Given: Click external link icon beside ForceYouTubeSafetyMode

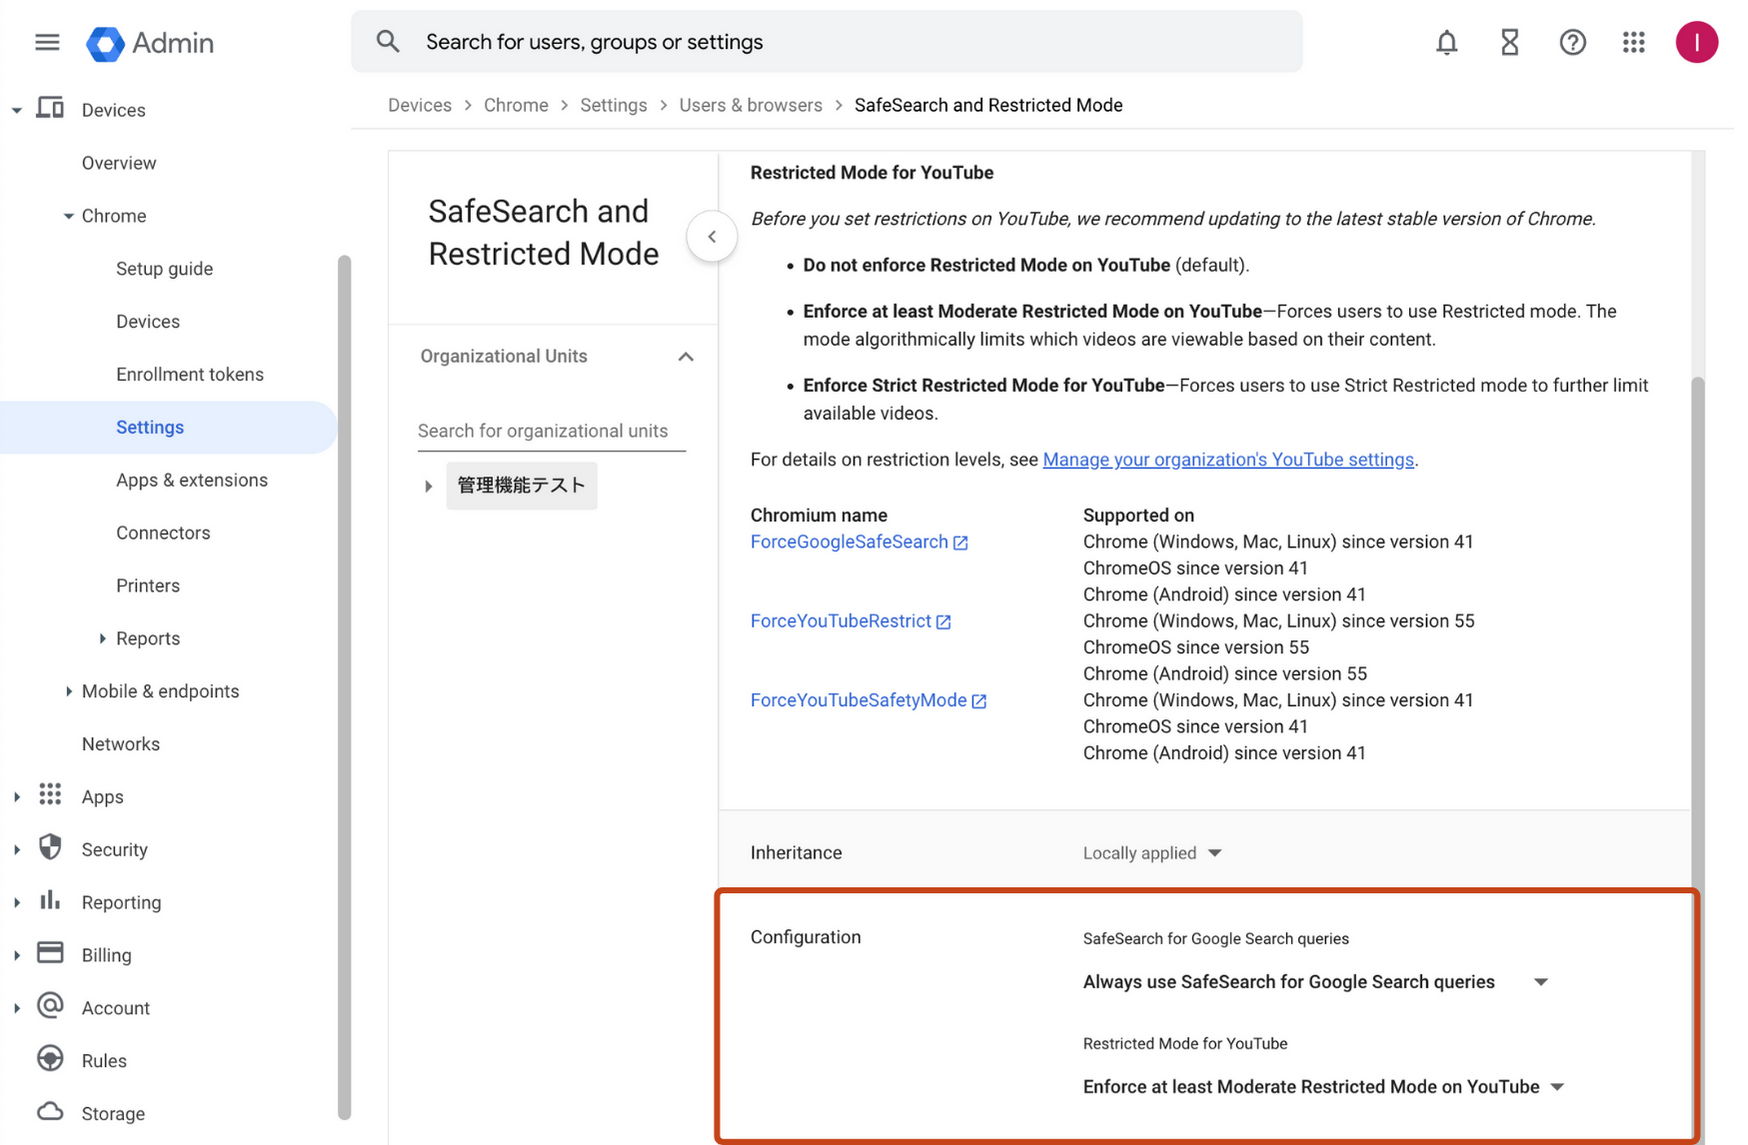Looking at the screenshot, I should pos(979,701).
